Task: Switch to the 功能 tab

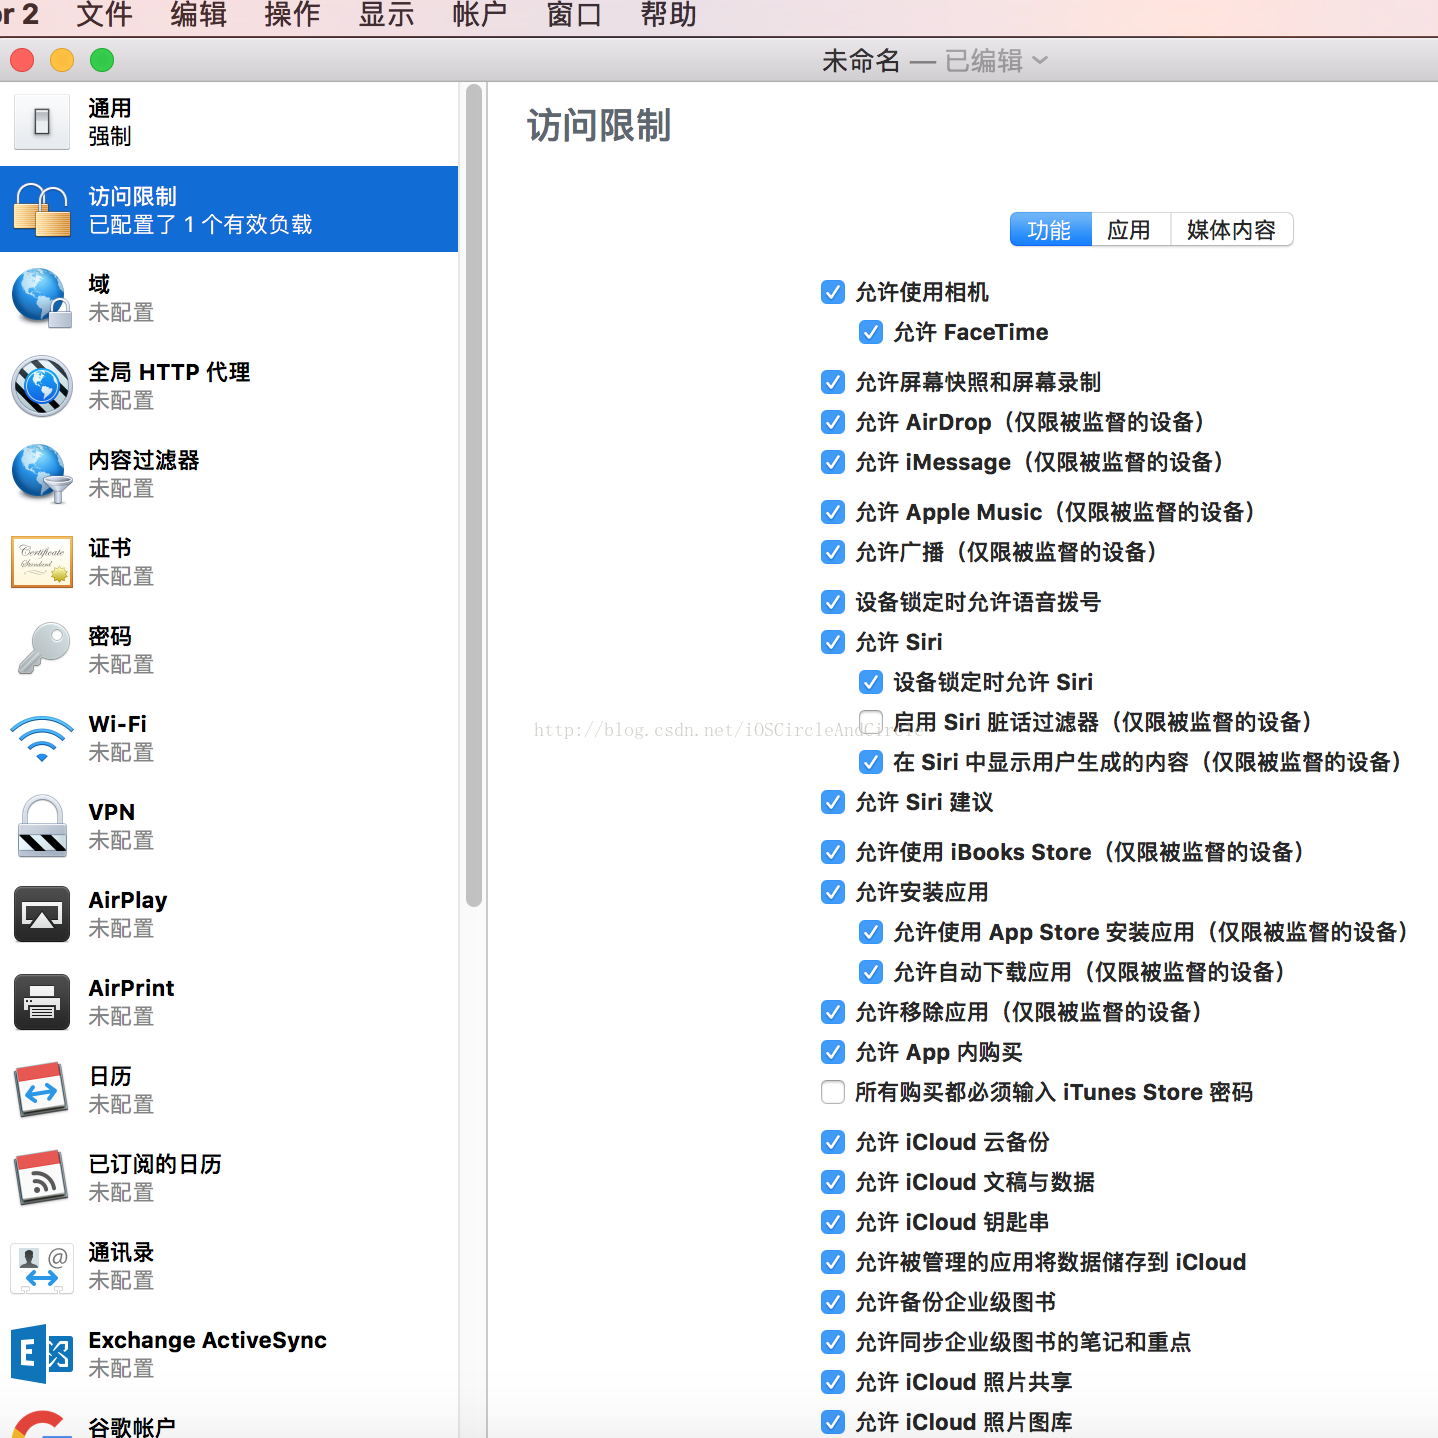Action: 1050,230
